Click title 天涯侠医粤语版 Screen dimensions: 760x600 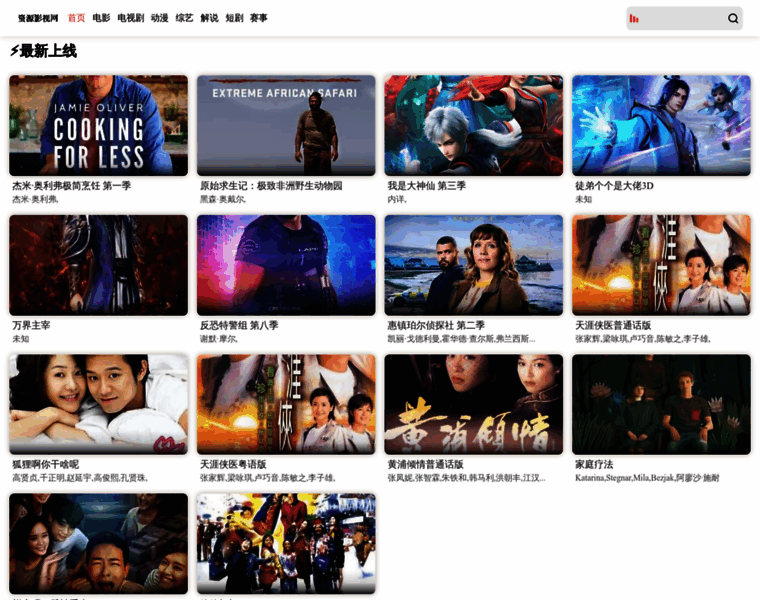click(x=233, y=464)
